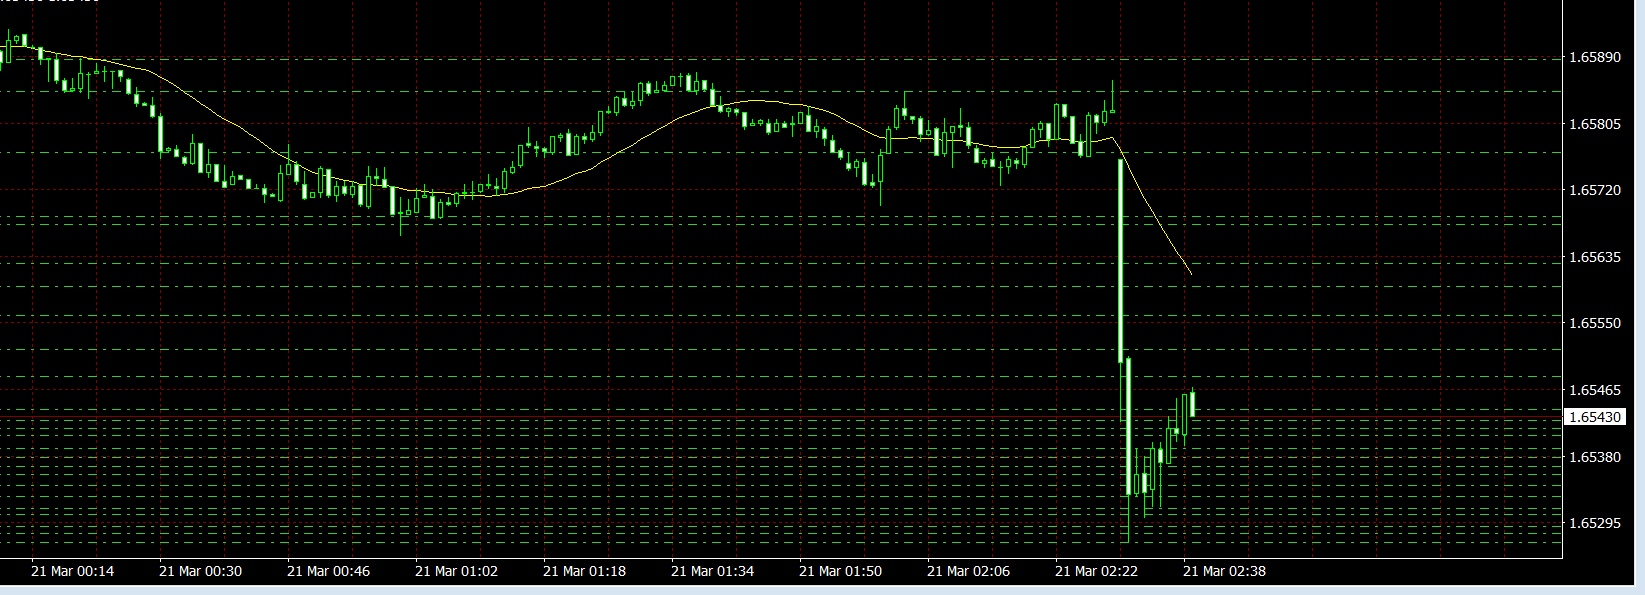Select the 21 Mar 02:06 time label
Viewport: 1645px width, 595px height.
(968, 571)
